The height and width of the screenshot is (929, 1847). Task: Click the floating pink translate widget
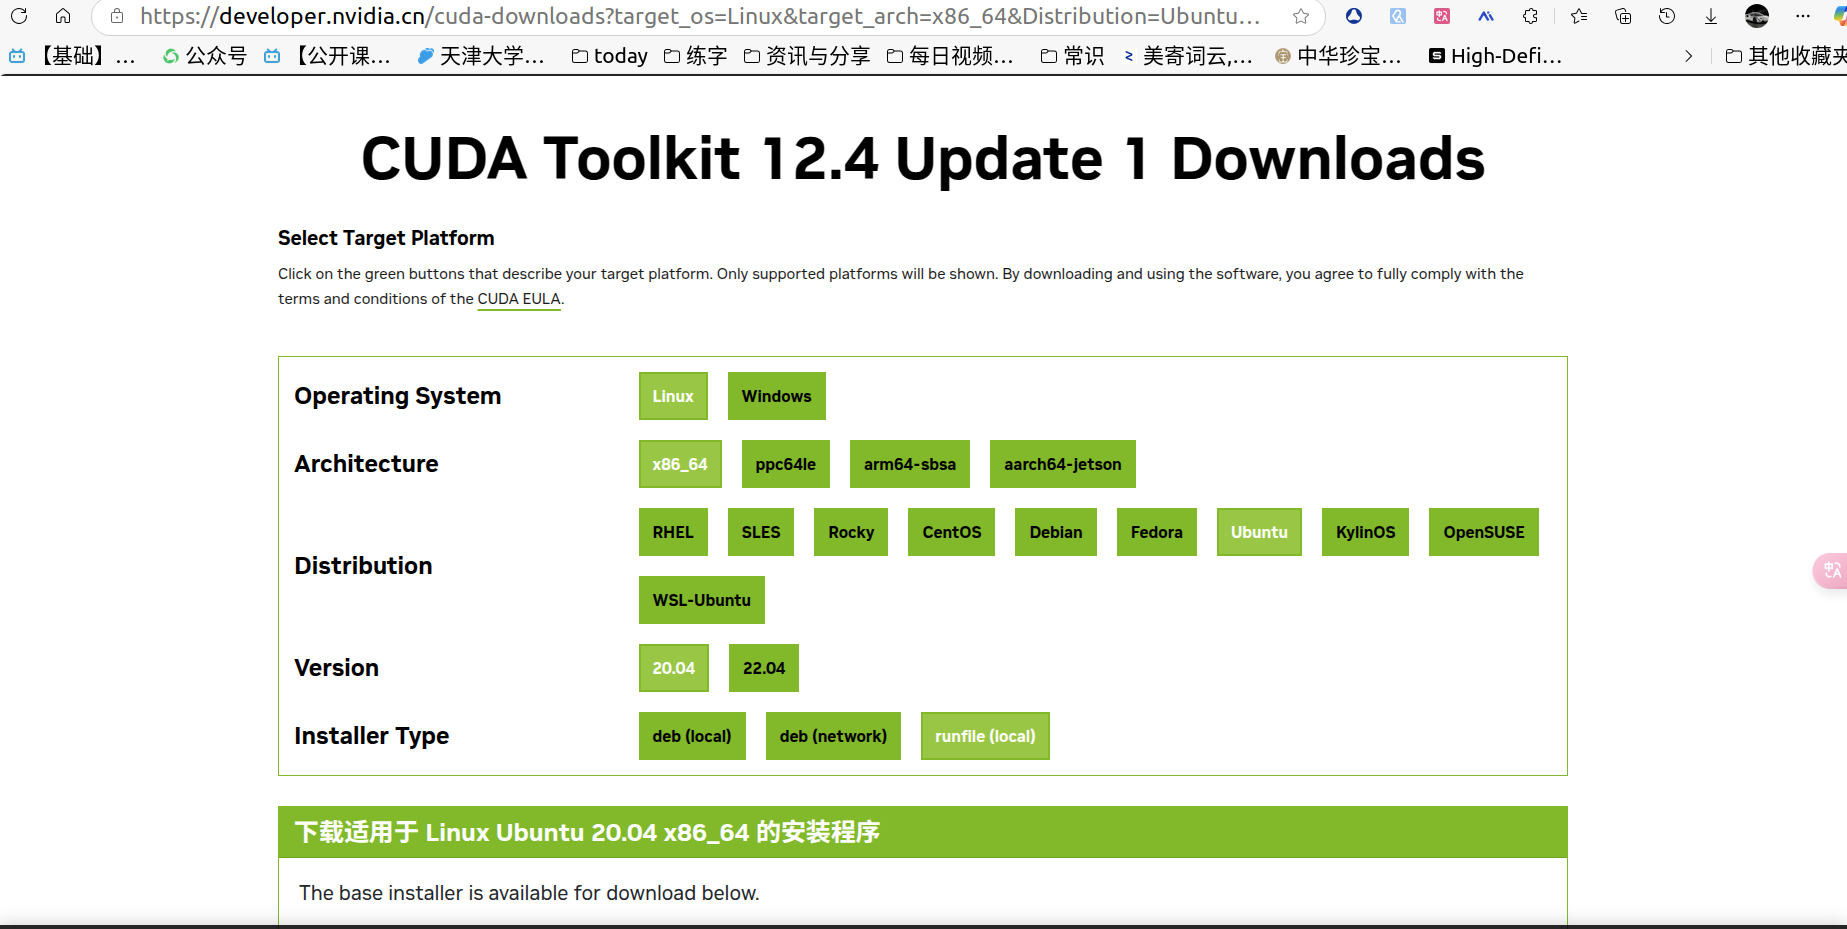point(1831,570)
